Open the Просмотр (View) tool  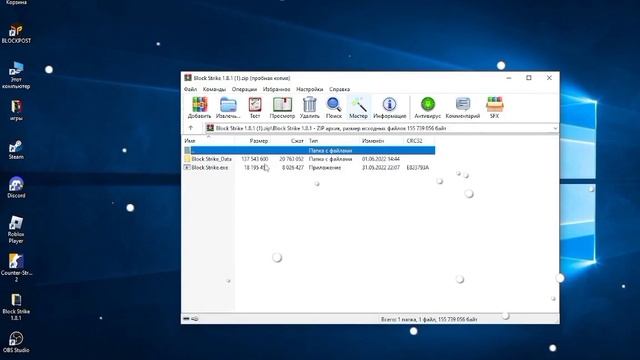pos(282,108)
